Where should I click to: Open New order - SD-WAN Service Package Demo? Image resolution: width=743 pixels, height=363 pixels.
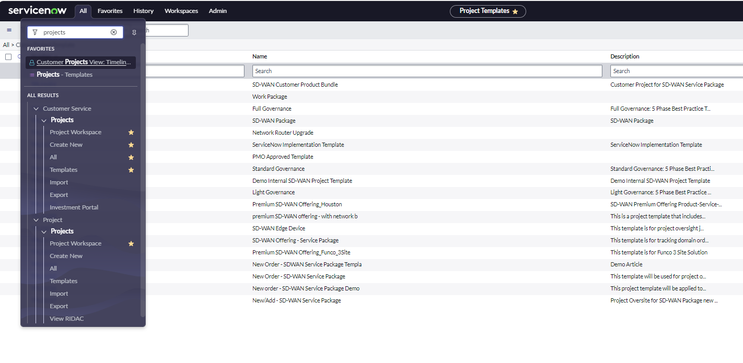tap(306, 289)
